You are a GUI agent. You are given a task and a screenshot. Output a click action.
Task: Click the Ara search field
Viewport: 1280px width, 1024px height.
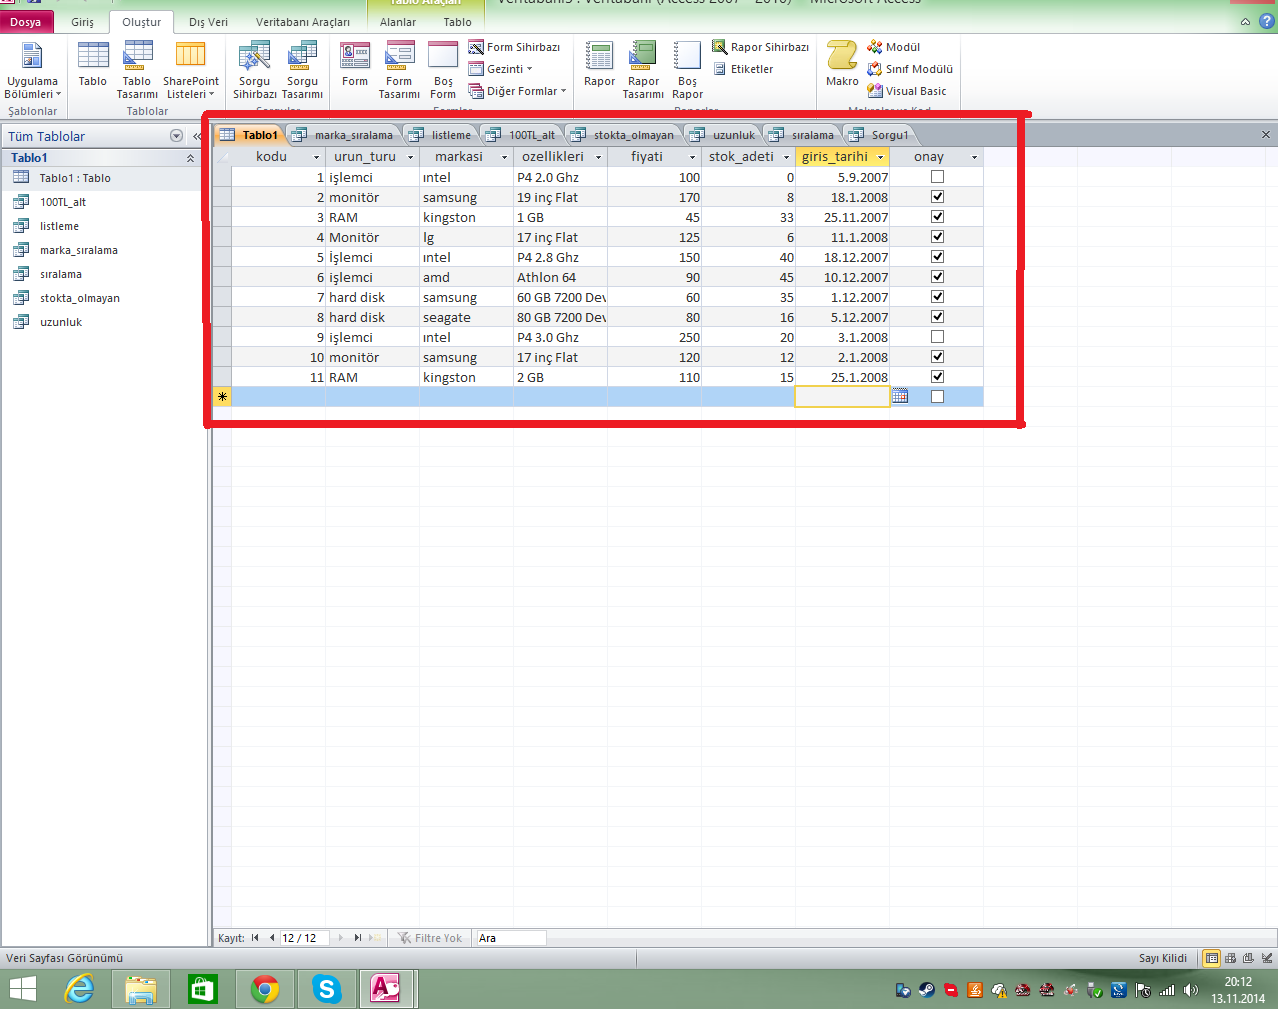click(511, 938)
